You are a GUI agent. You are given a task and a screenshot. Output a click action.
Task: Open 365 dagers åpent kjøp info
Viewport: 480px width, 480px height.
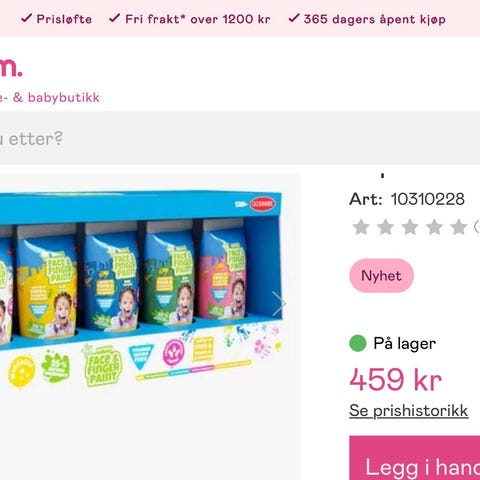coord(375,19)
